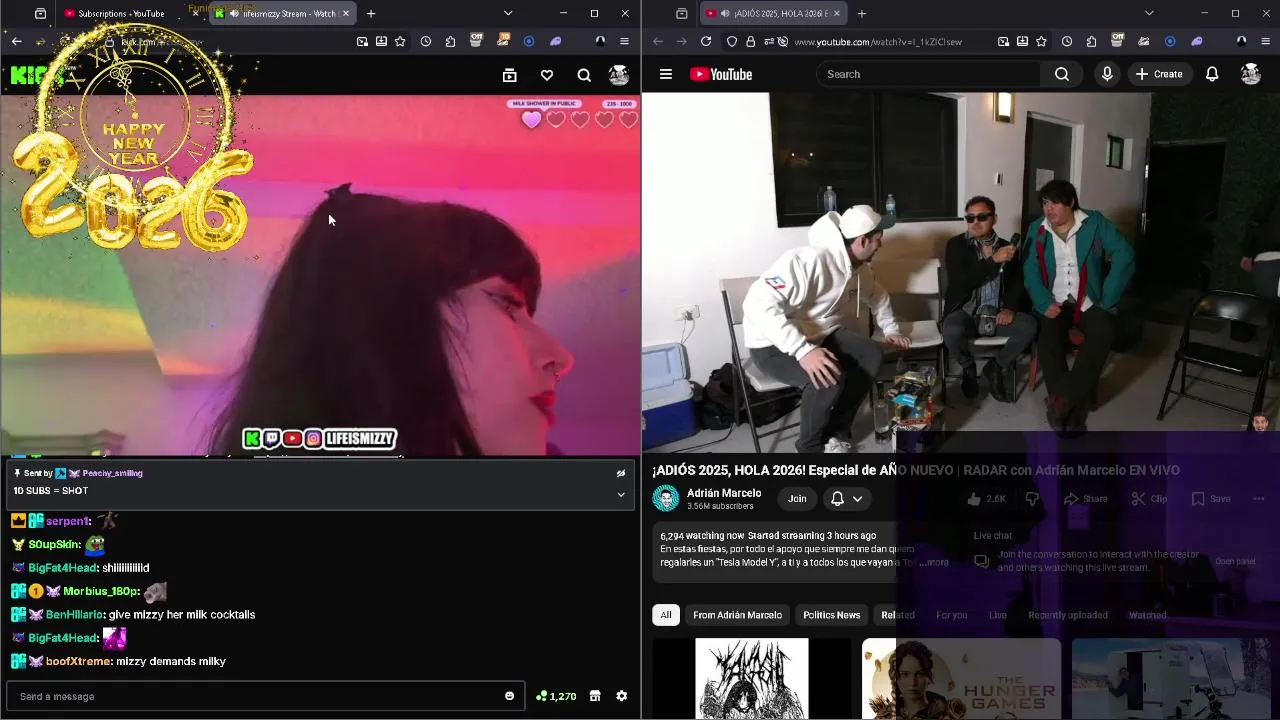Mute the lifeismizzy Stream tab audio
This screenshot has height=720, width=1280.
coord(233,14)
